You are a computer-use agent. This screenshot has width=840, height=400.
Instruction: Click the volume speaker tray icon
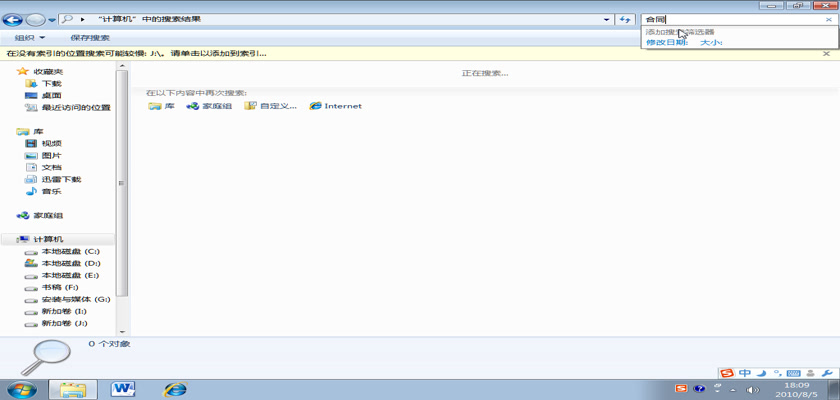tap(753, 389)
